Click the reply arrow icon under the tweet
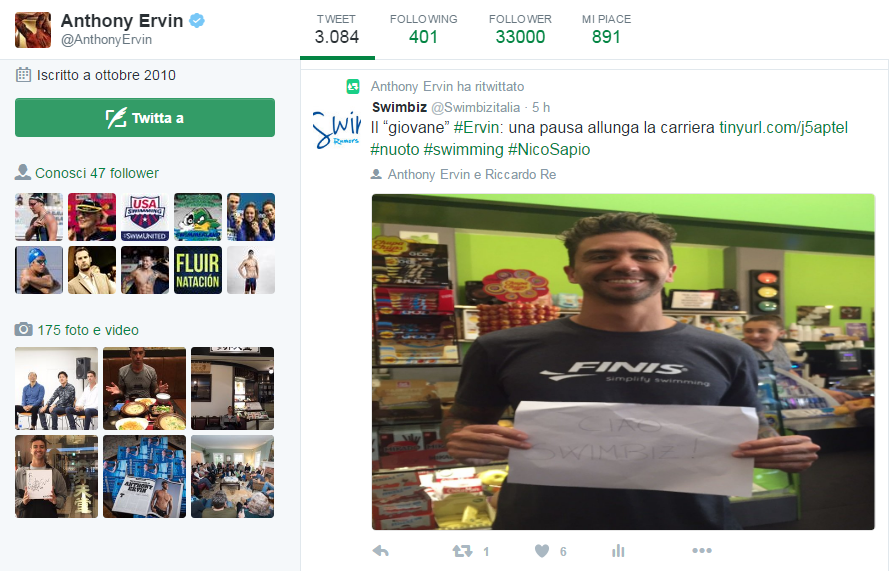Image resolution: width=889 pixels, height=571 pixels. click(380, 551)
